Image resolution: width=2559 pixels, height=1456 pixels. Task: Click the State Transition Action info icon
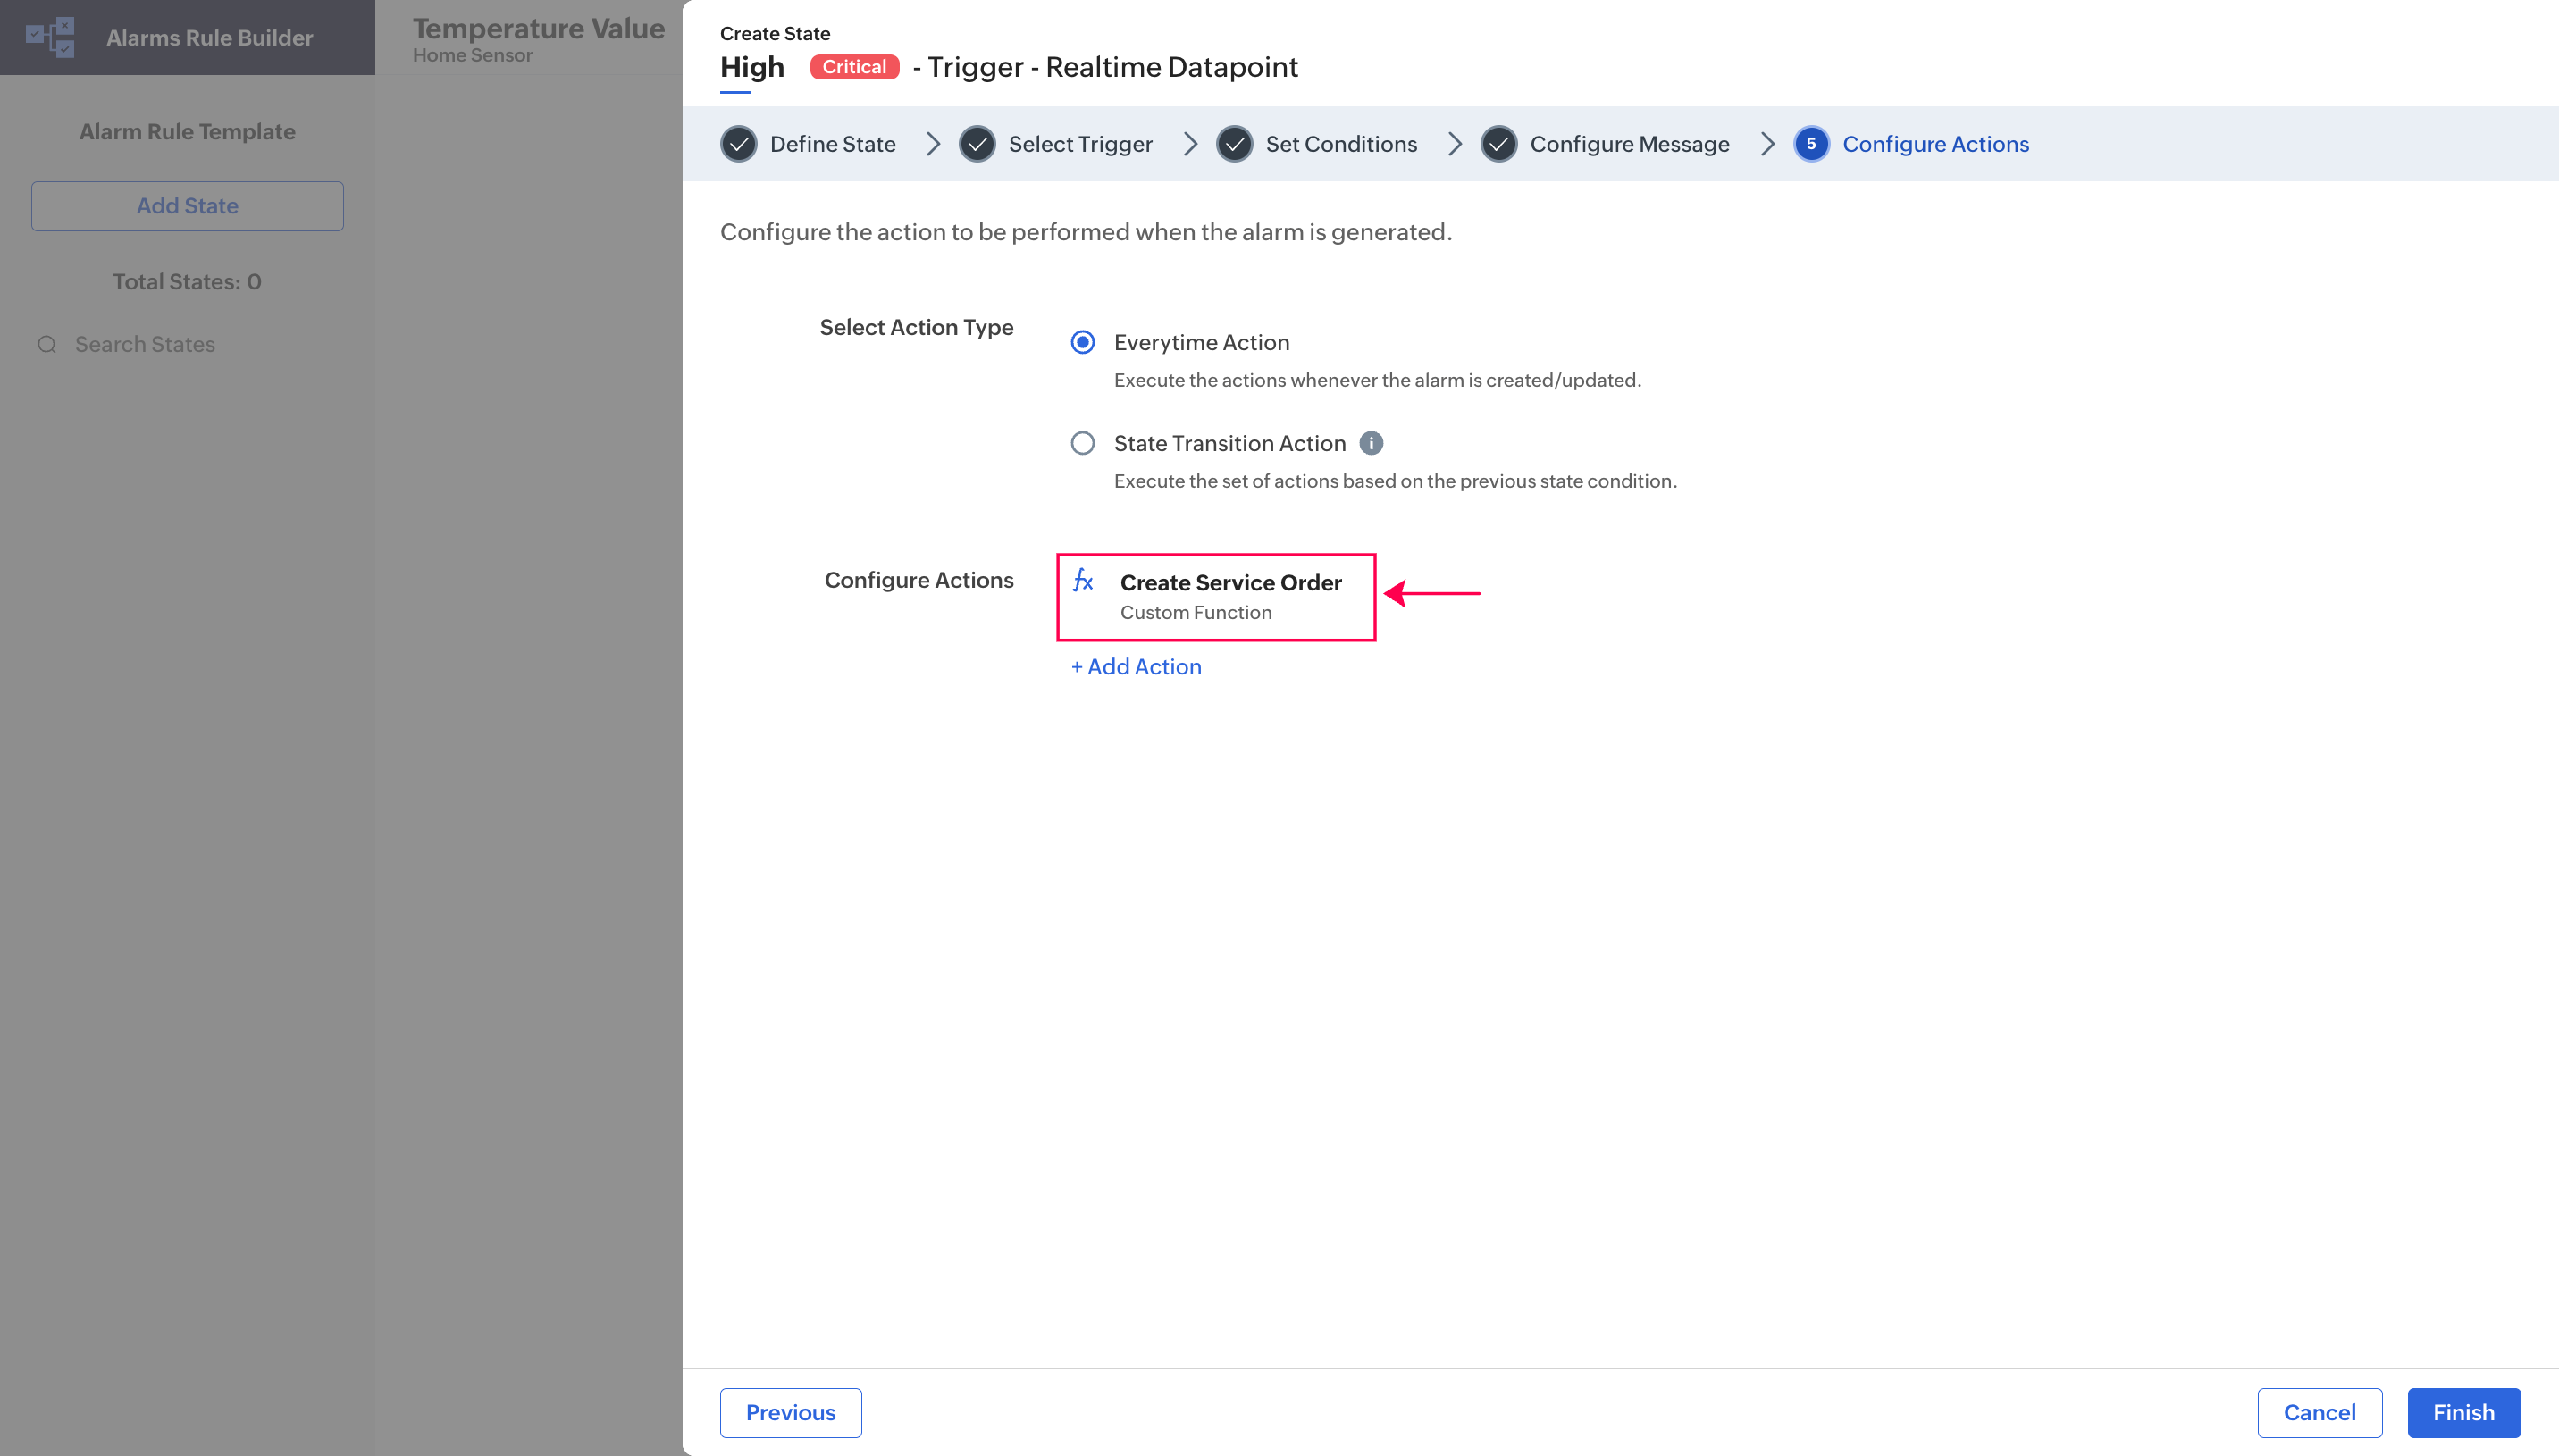click(1371, 443)
